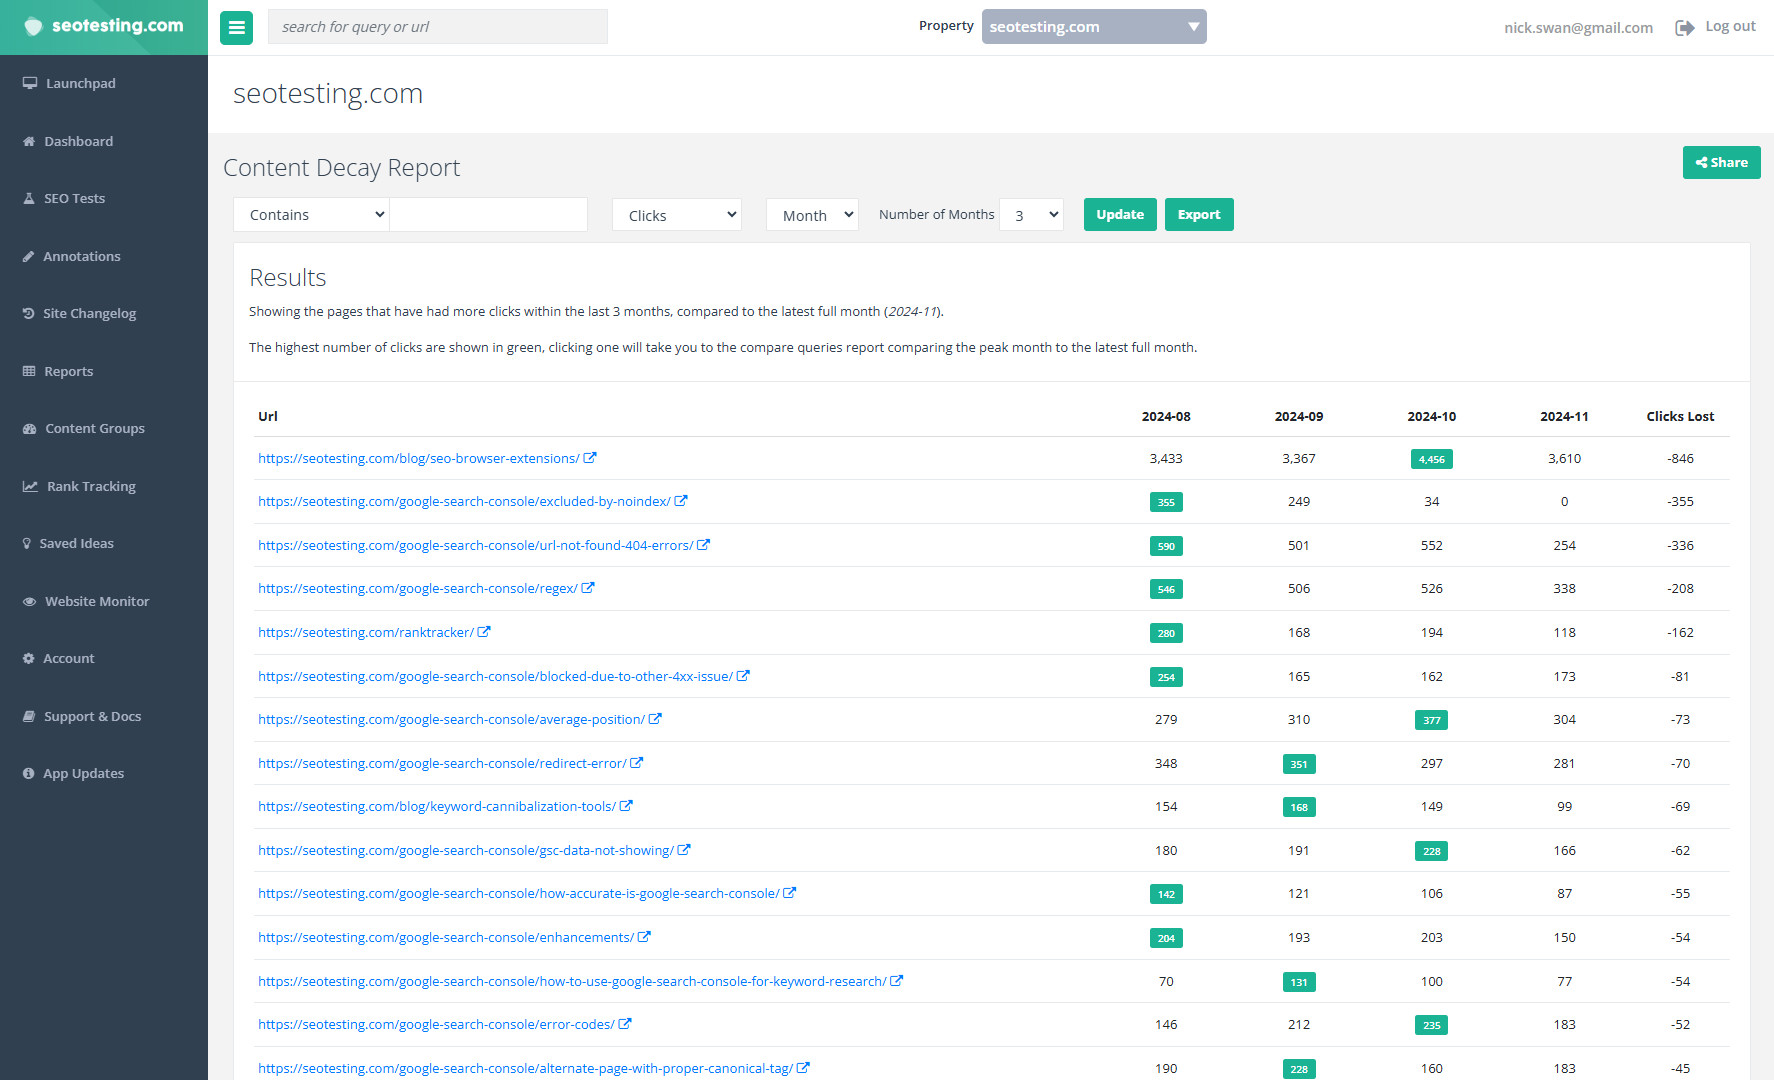Open the Clicks metric dropdown
Image resolution: width=1774 pixels, height=1080 pixels.
click(x=677, y=215)
